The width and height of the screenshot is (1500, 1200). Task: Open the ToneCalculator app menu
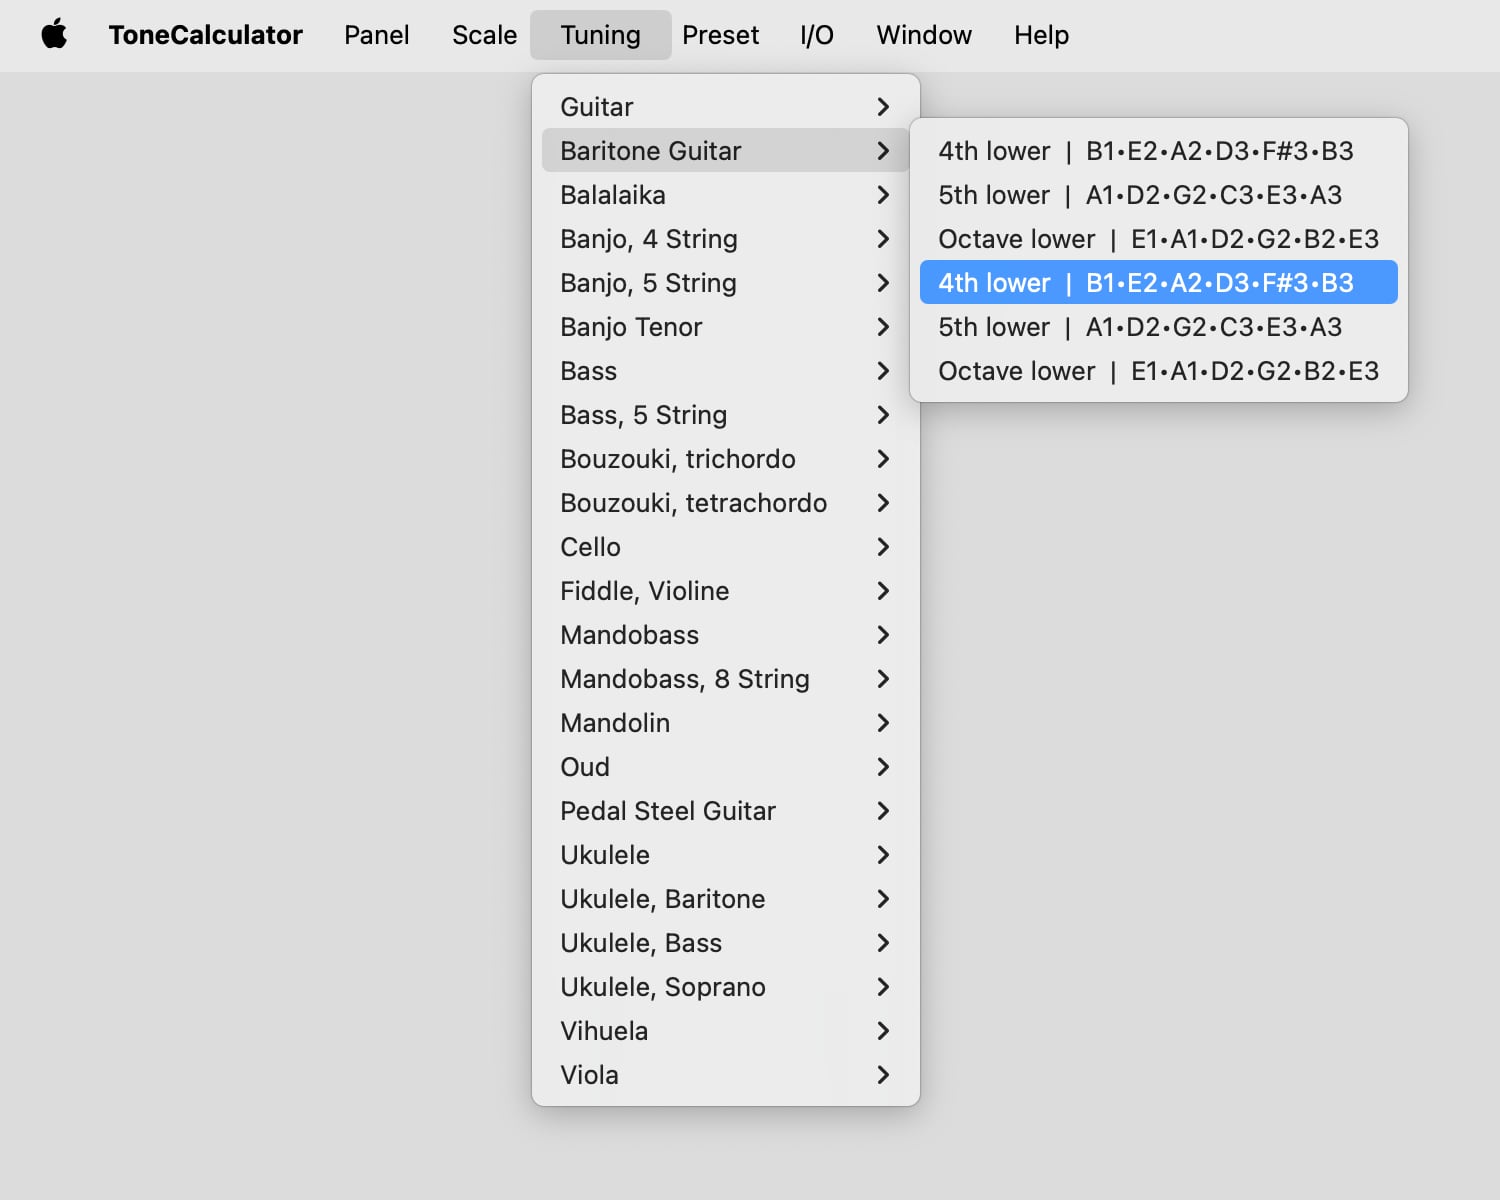205,35
